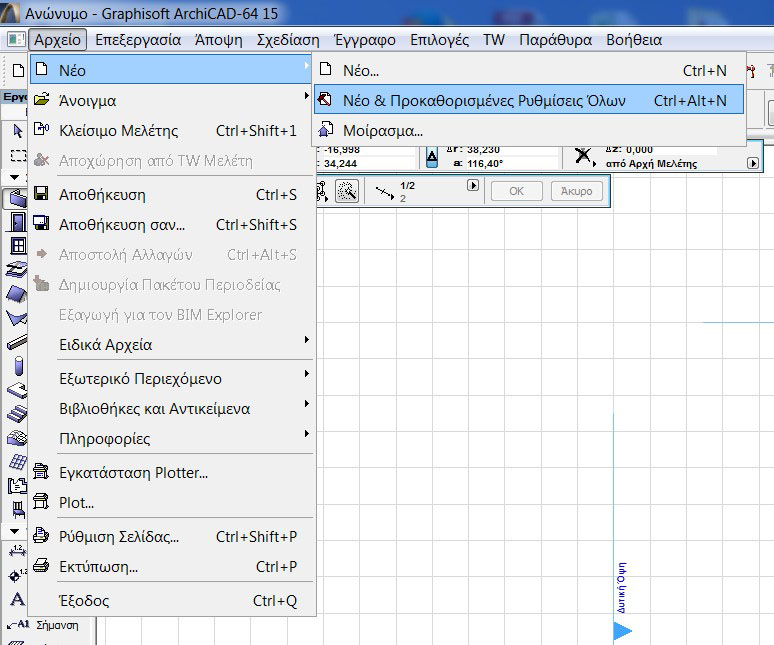
Task: Select the Text tool in toolbox
Action: (17, 600)
